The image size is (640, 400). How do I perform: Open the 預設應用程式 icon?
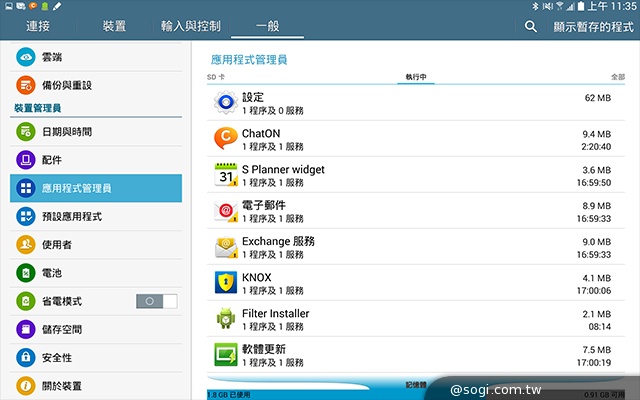click(26, 216)
